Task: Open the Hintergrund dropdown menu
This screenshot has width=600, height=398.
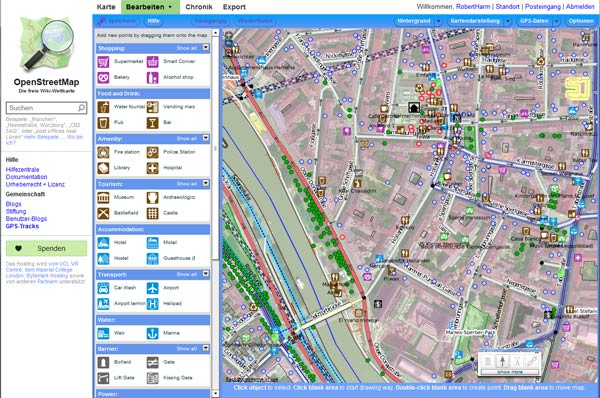Action: tap(418, 21)
